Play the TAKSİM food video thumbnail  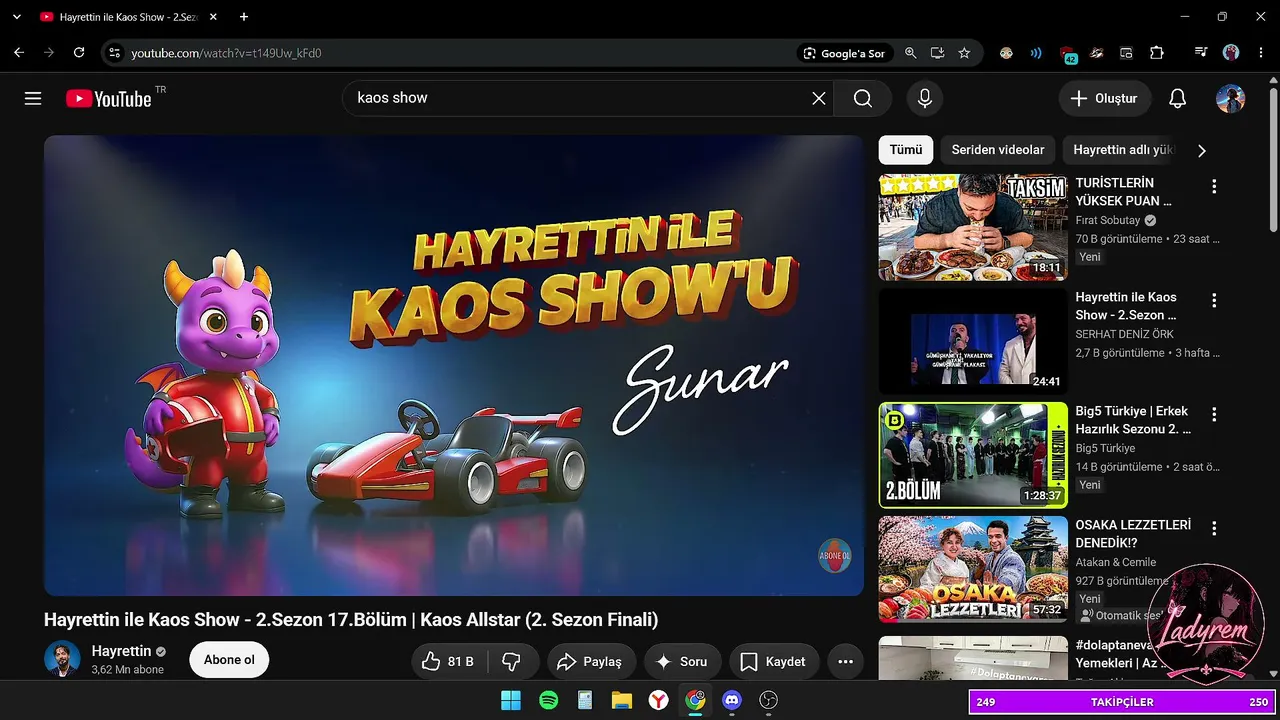(x=973, y=227)
